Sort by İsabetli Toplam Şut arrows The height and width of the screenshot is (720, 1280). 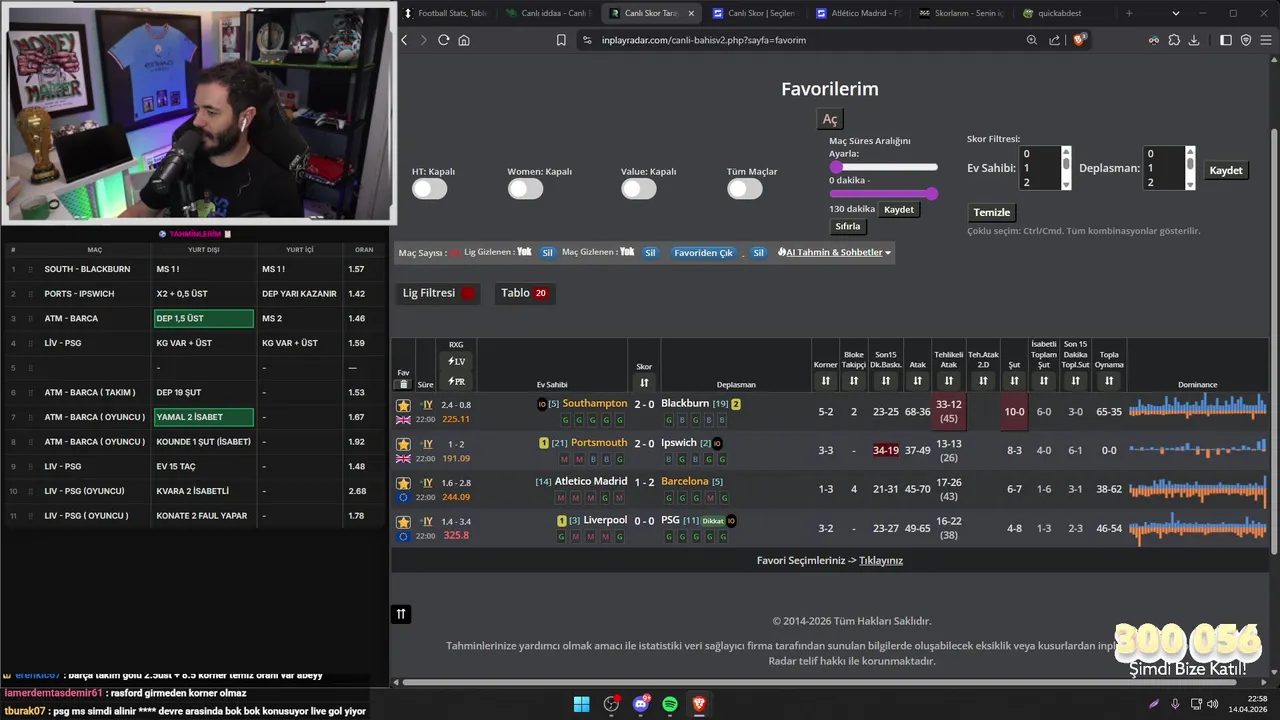coord(1043,381)
